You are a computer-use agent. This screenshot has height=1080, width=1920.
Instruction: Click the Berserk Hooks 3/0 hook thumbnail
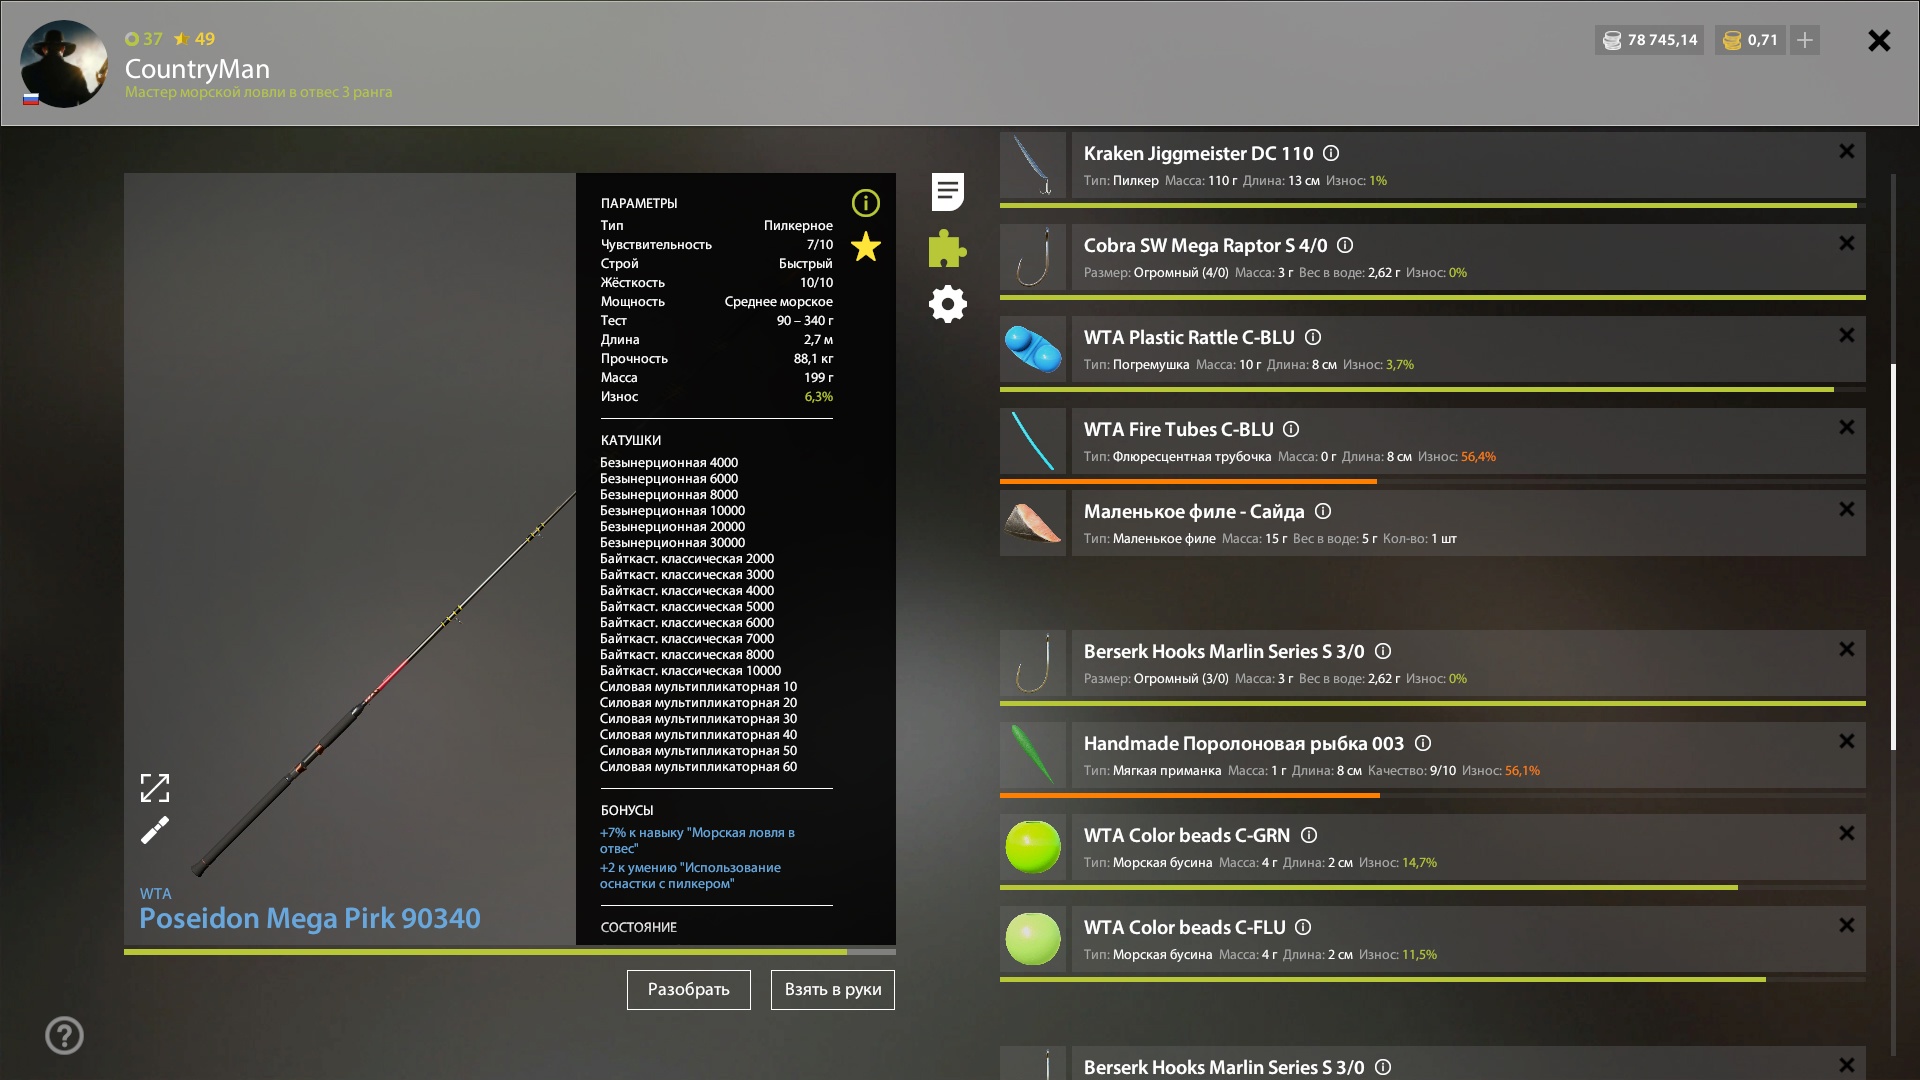click(x=1033, y=663)
